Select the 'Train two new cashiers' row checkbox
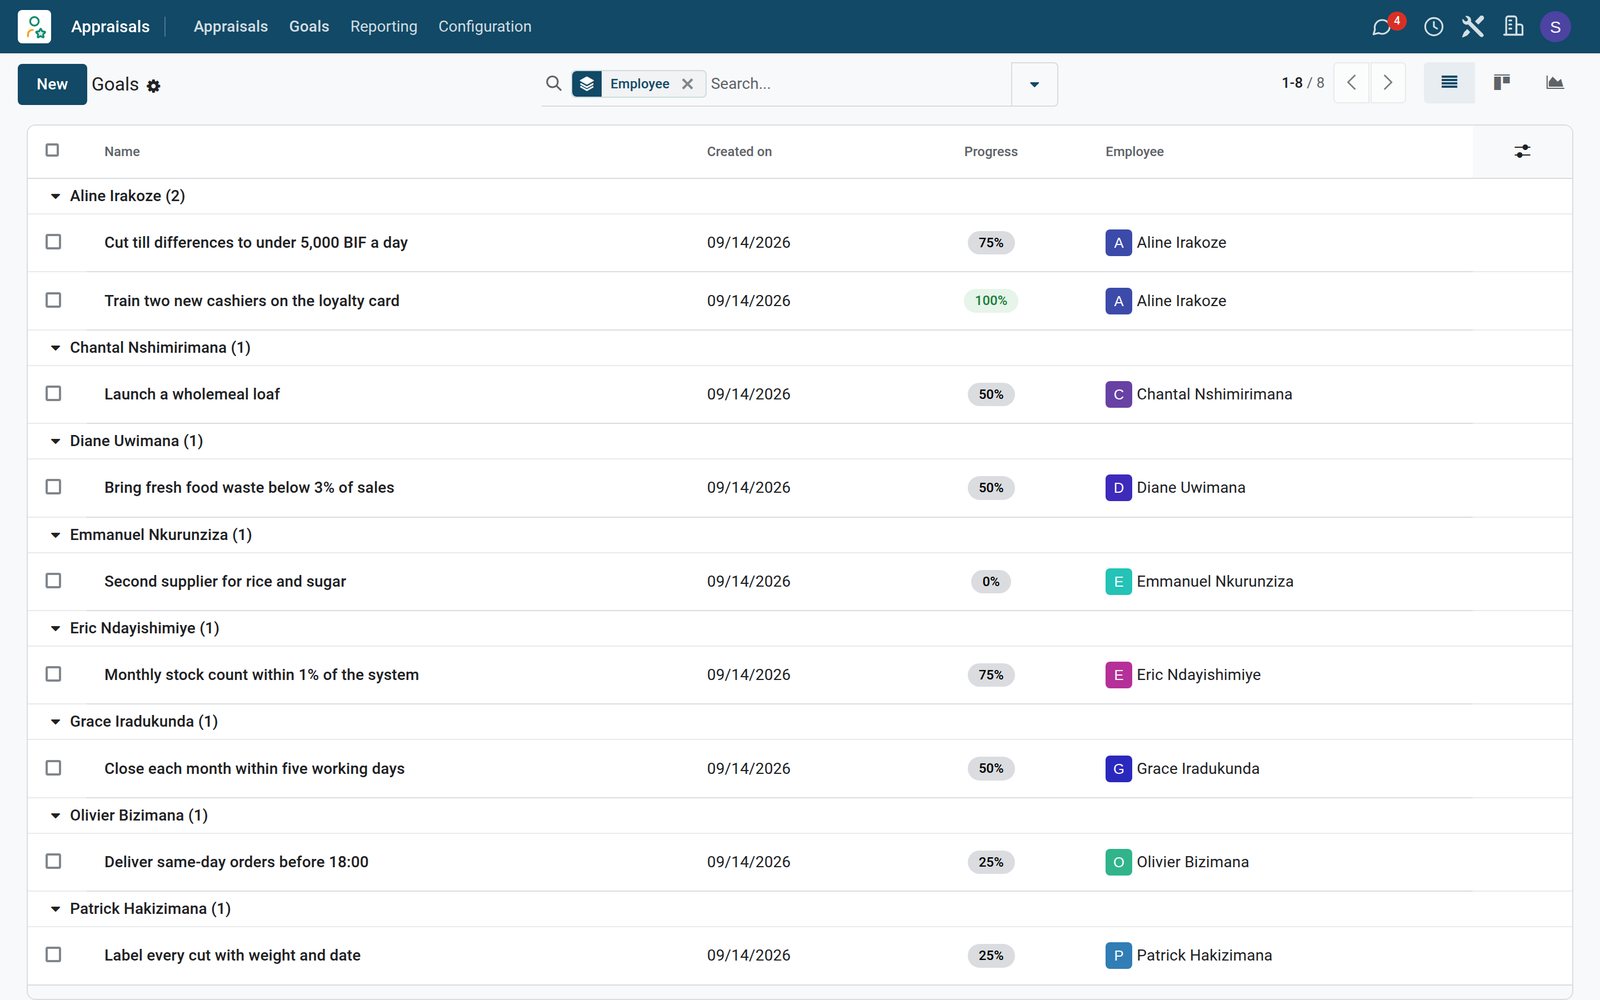Viewport: 1600px width, 1000px height. point(53,300)
